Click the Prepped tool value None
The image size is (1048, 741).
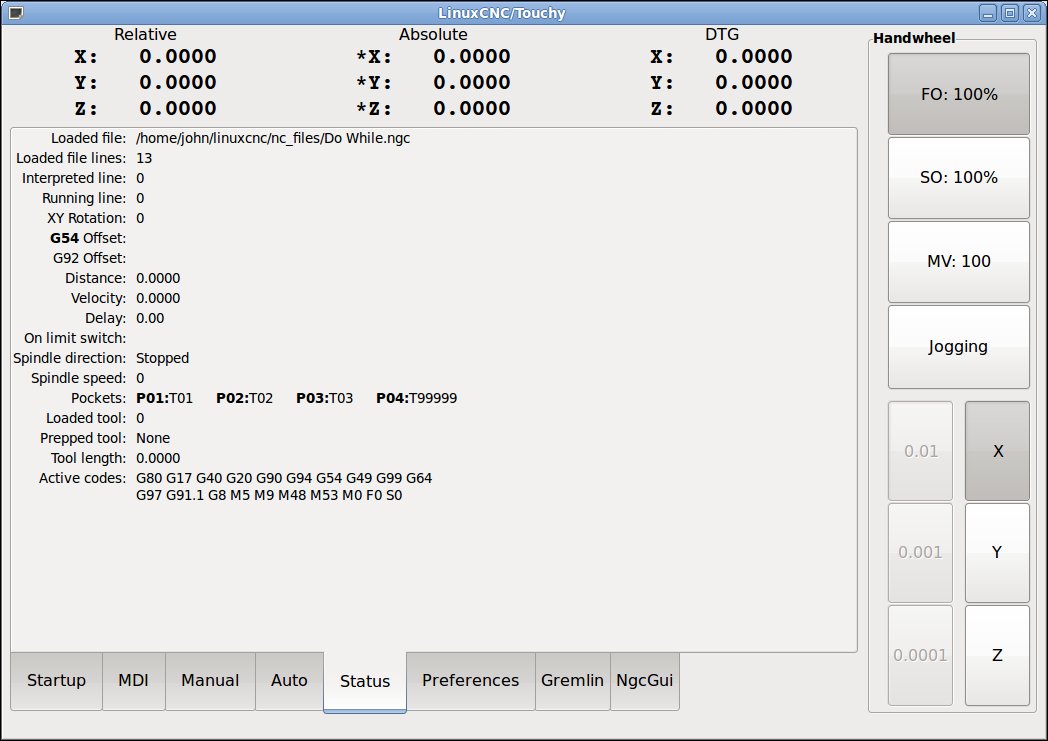coord(153,438)
